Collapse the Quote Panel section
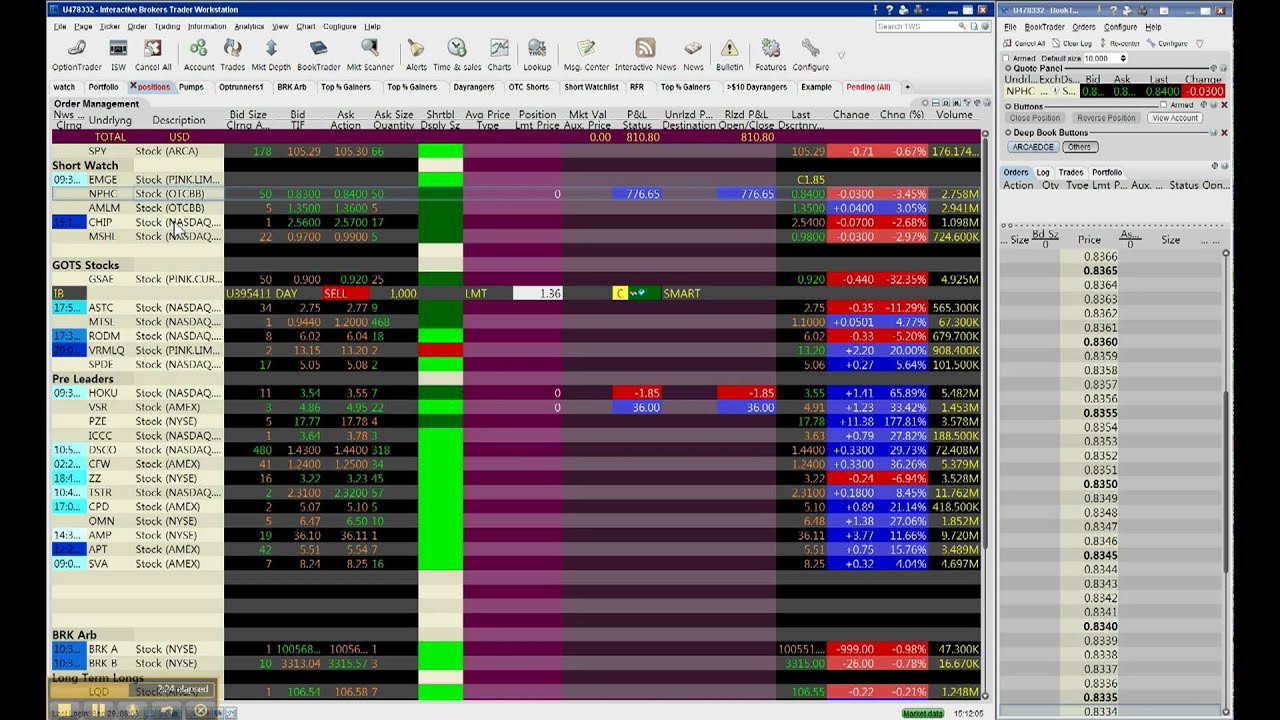Image resolution: width=1280 pixels, height=720 pixels. (1008, 69)
